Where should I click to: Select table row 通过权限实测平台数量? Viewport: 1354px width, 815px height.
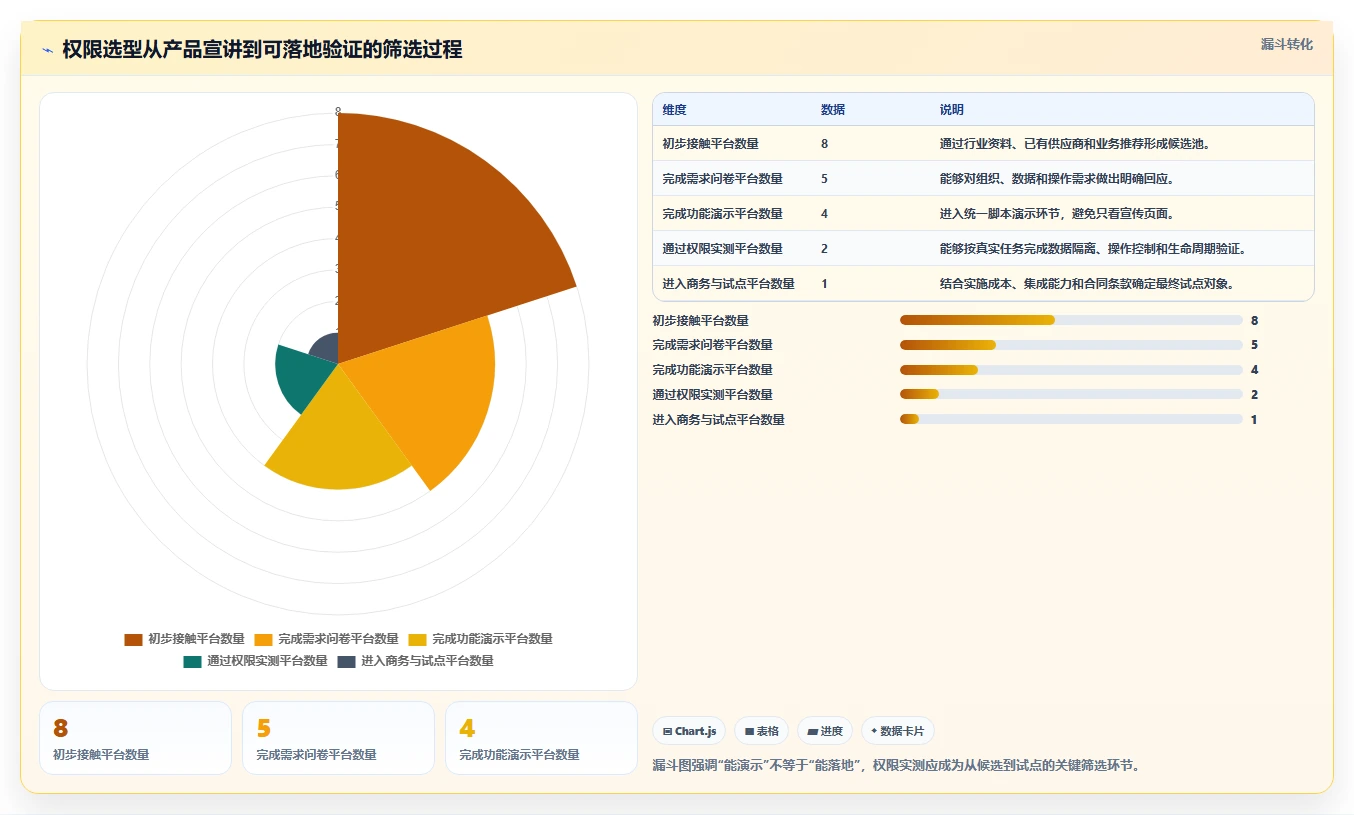tap(983, 249)
